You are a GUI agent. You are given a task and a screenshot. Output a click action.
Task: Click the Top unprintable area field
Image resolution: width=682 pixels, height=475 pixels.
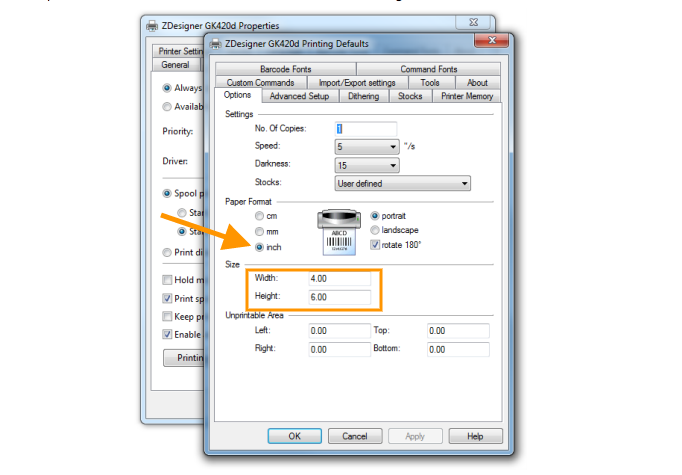458,331
